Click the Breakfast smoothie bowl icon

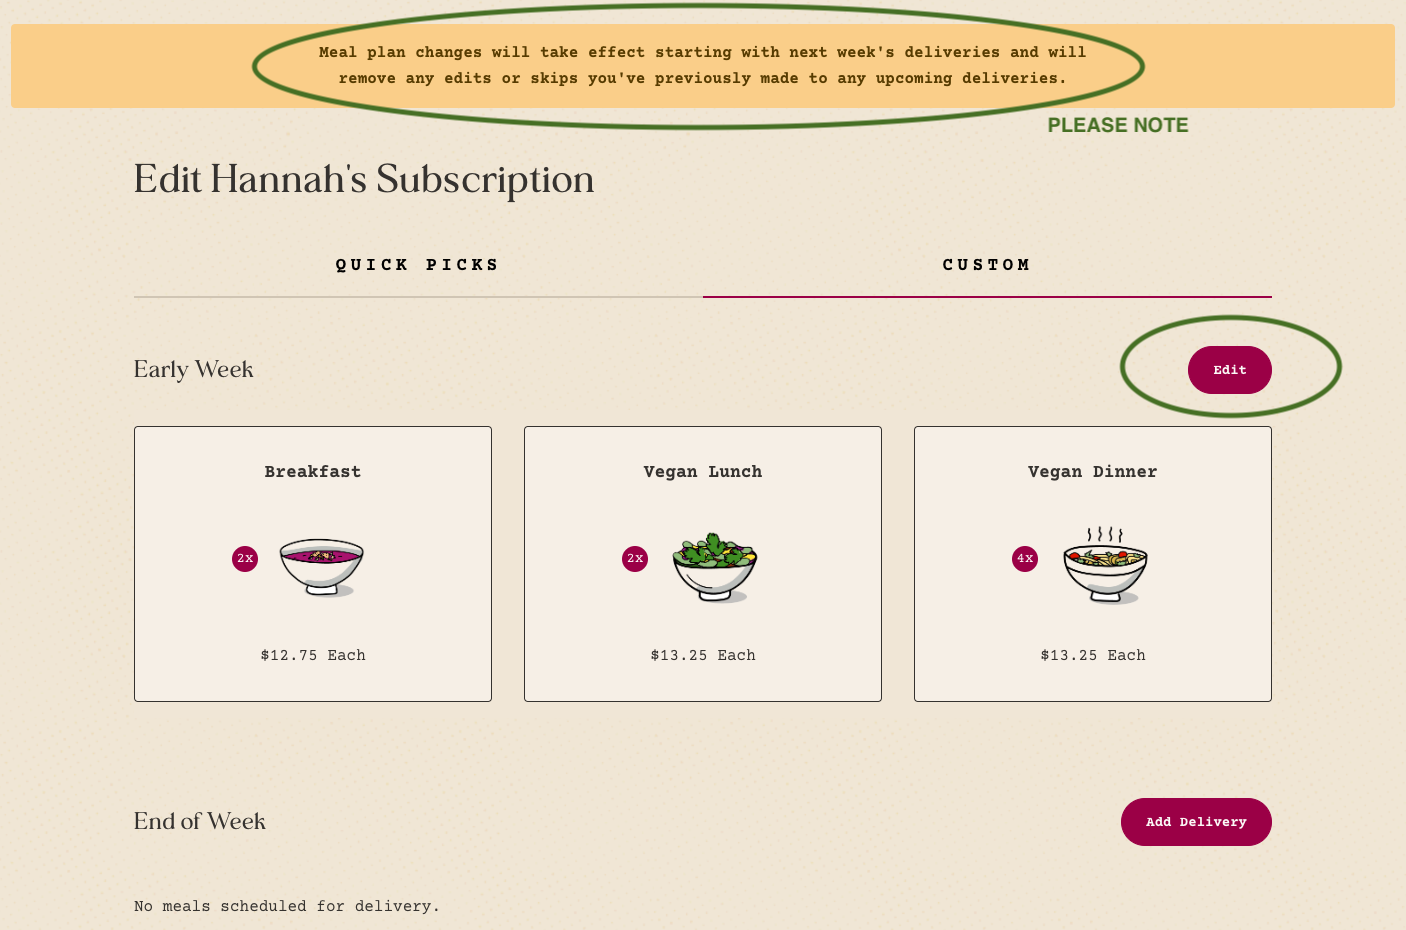coord(321,567)
